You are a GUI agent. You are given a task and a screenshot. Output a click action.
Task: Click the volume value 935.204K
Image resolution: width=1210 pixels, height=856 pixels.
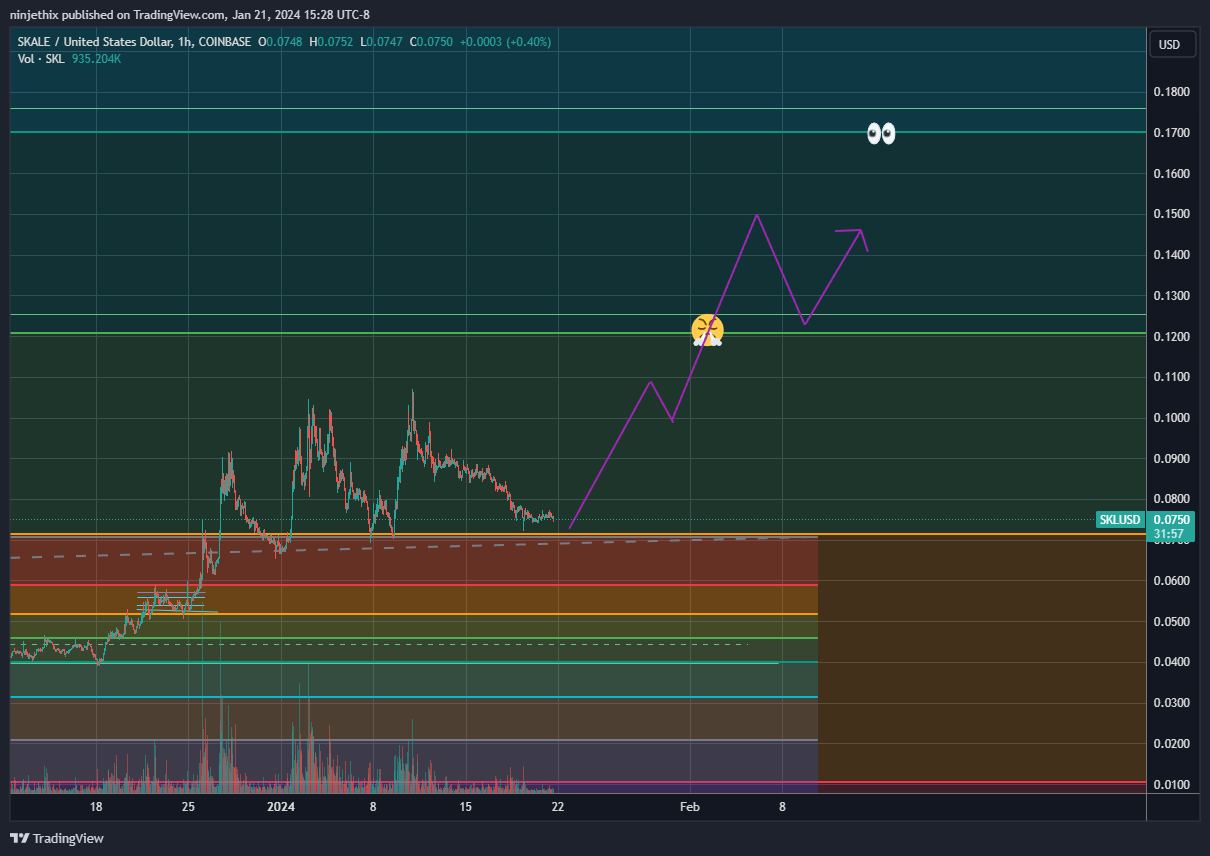tap(97, 59)
